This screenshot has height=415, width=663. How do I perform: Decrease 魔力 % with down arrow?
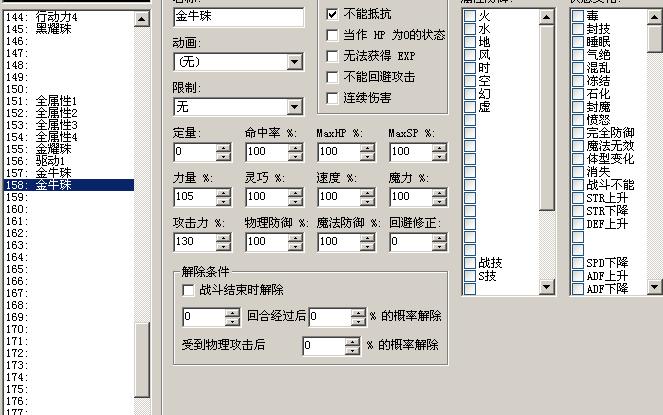[x=439, y=201]
